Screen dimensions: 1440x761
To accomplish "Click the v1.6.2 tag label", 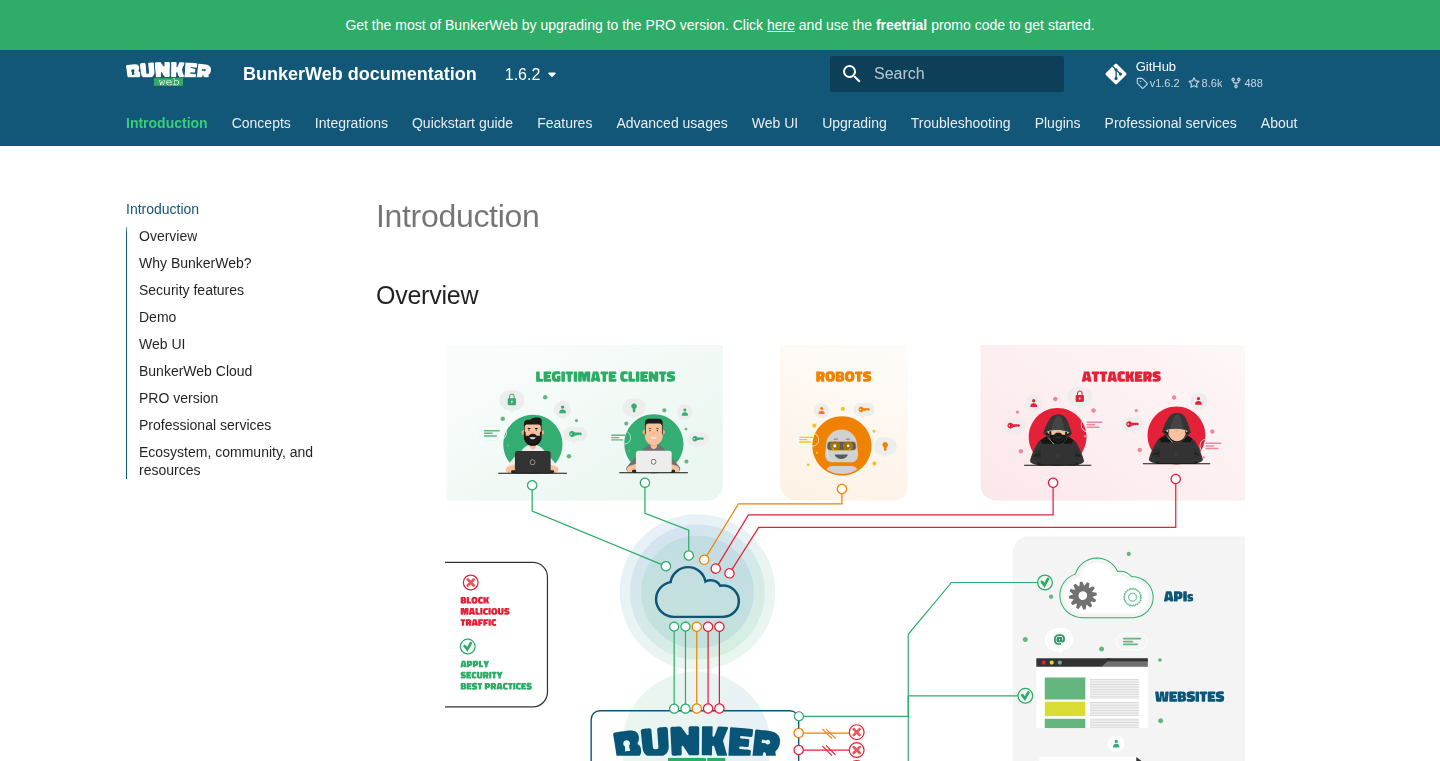I will click(x=1158, y=83).
